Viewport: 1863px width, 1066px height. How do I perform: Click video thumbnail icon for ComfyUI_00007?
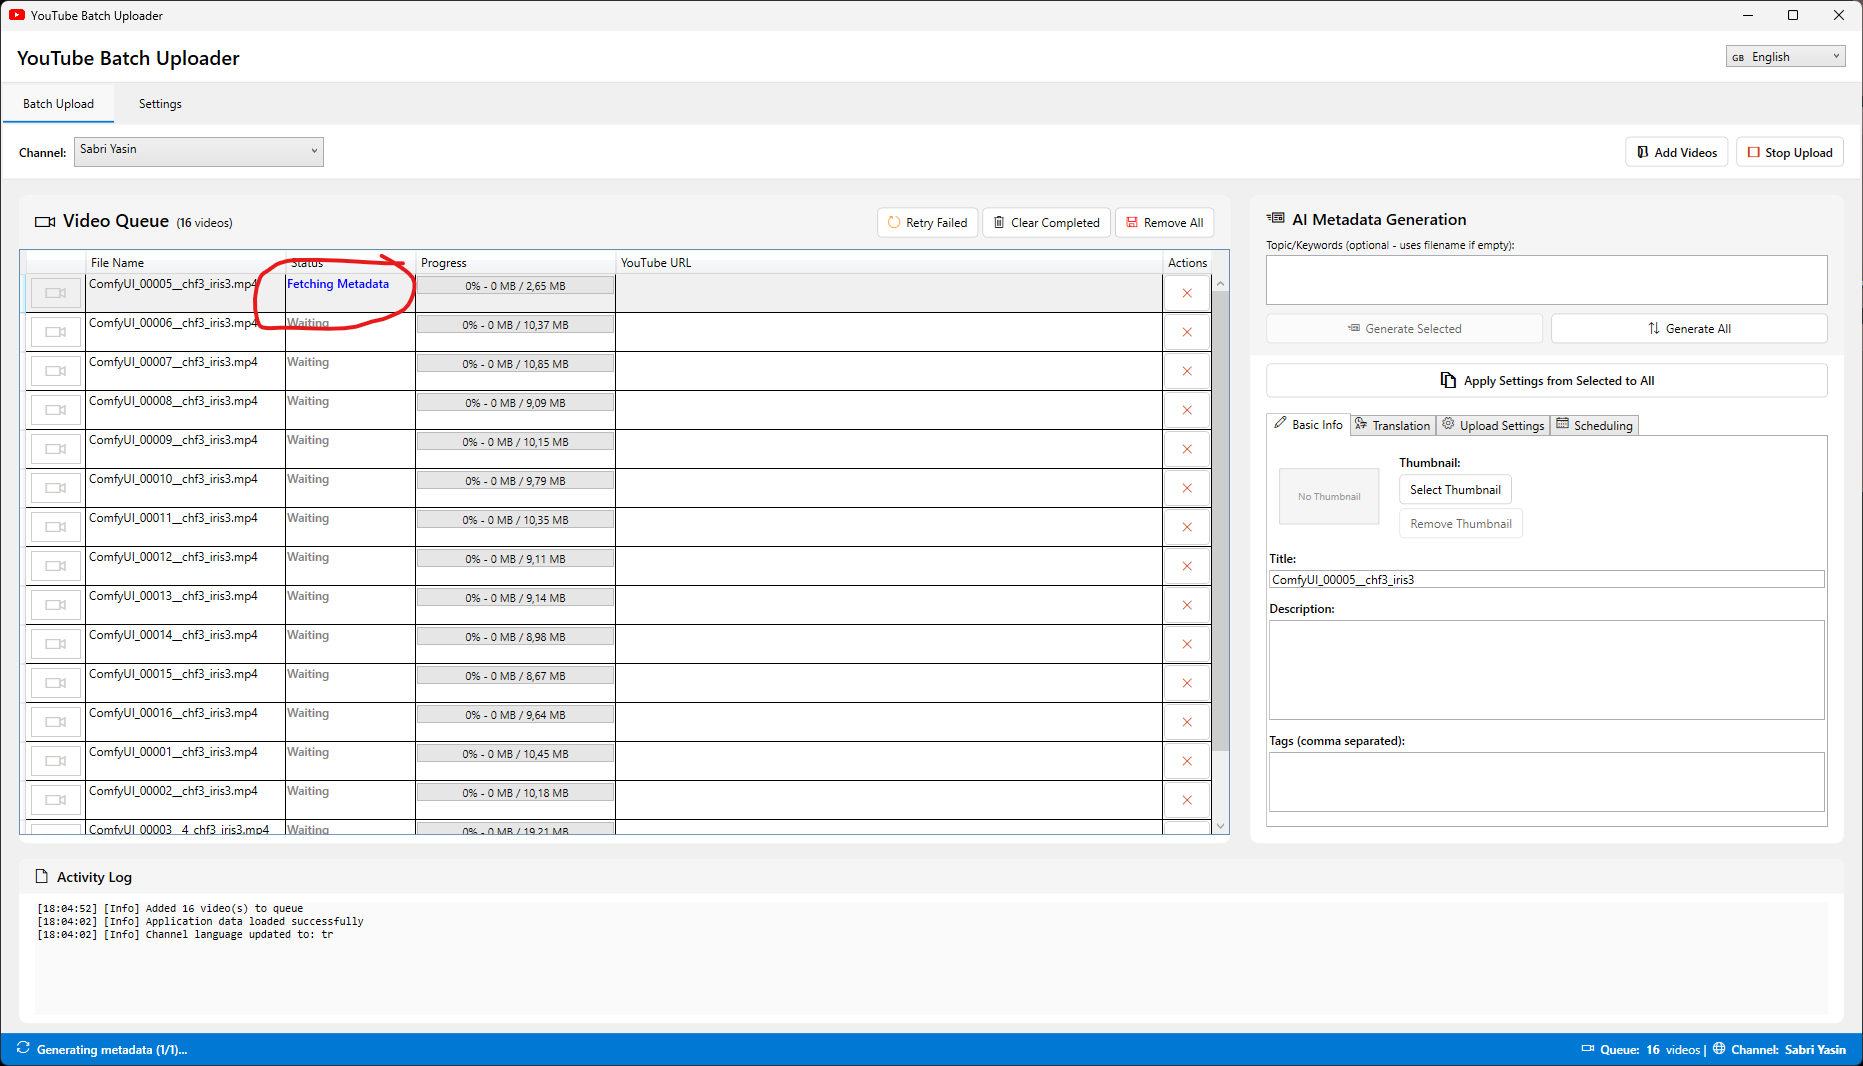click(55, 371)
